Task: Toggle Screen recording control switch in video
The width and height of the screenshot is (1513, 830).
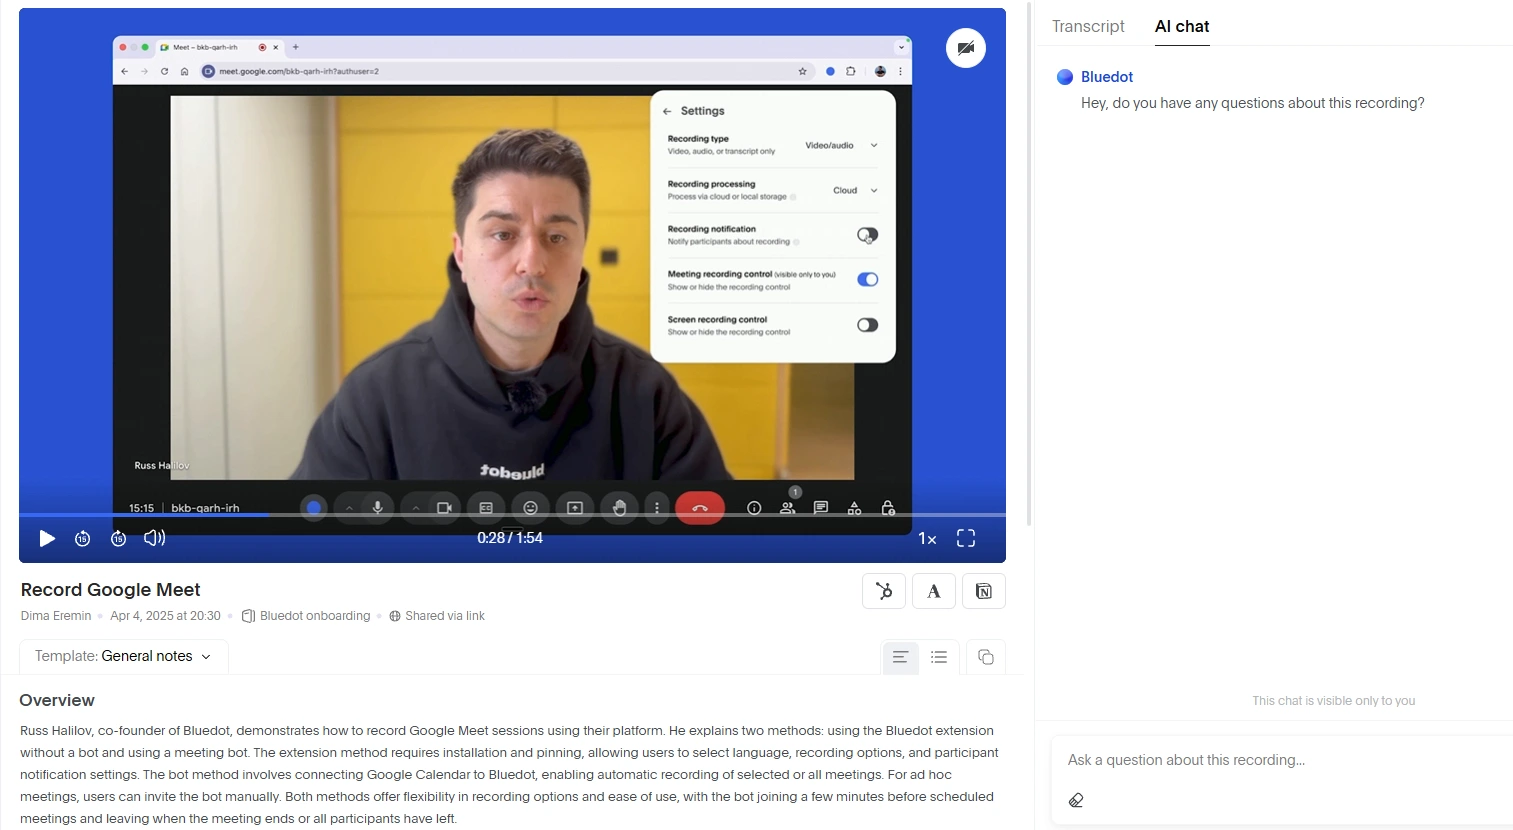Action: [867, 325]
